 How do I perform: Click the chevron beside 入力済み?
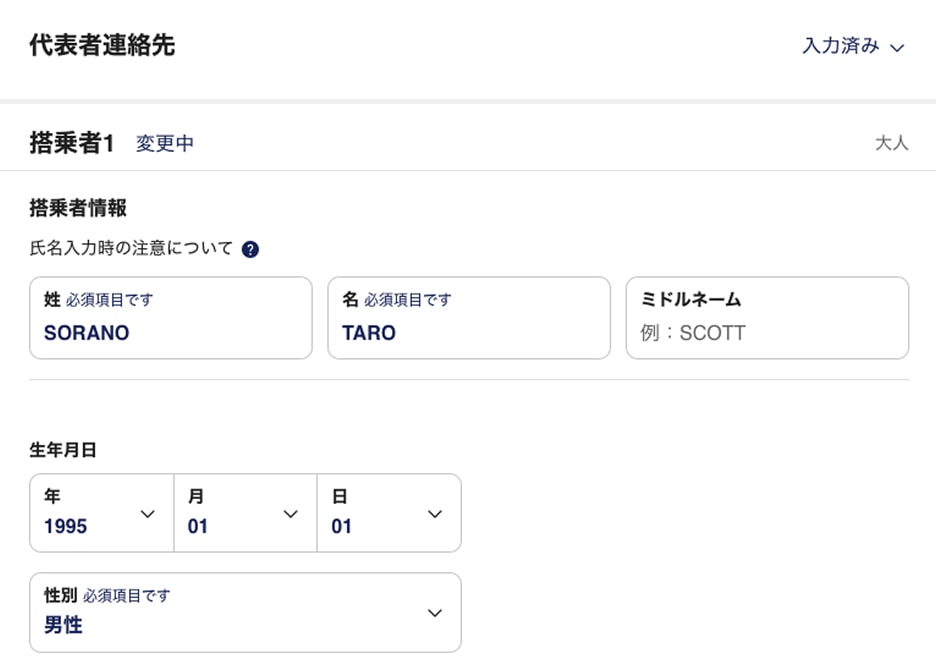(897, 47)
